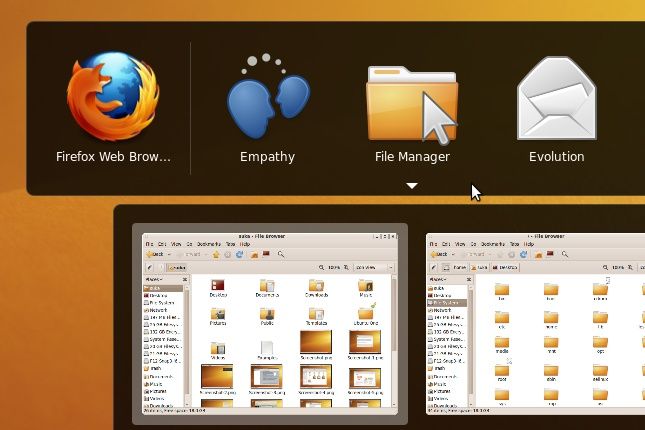Image resolution: width=645 pixels, height=430 pixels.
Task: Select the root folder File Browser window preview
Action: pos(536,323)
